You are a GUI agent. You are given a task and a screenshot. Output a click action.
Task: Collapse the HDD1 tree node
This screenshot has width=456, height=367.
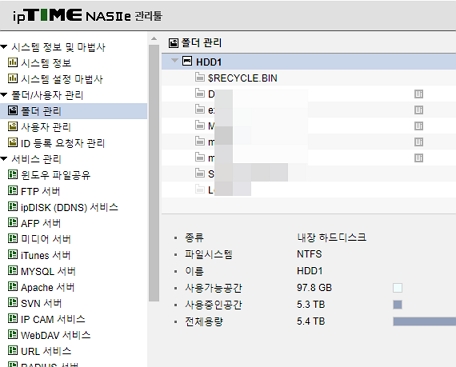tap(174, 61)
